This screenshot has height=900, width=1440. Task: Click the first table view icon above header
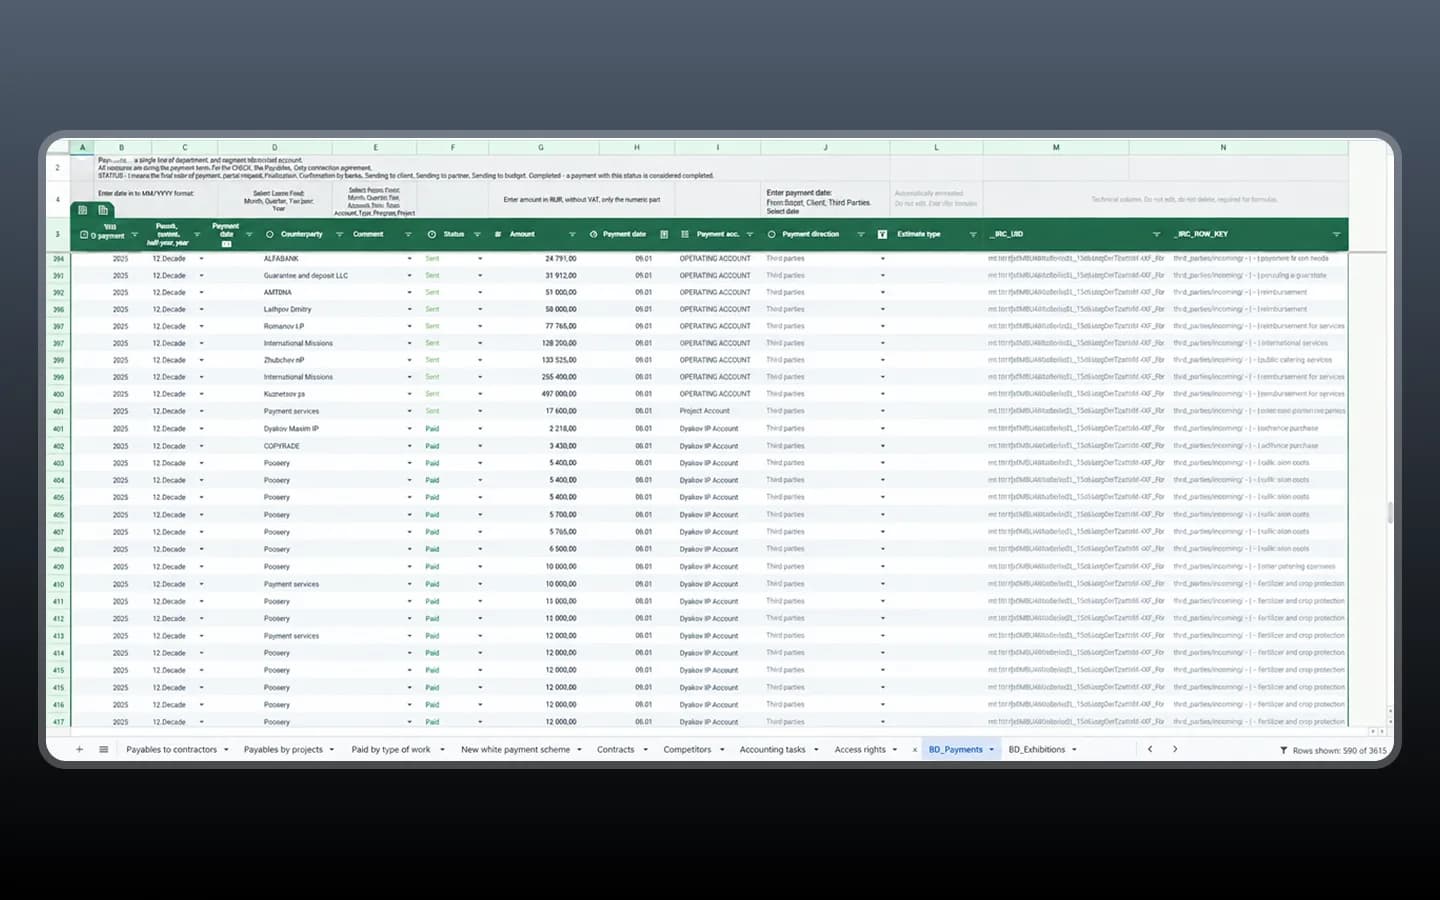click(x=82, y=210)
